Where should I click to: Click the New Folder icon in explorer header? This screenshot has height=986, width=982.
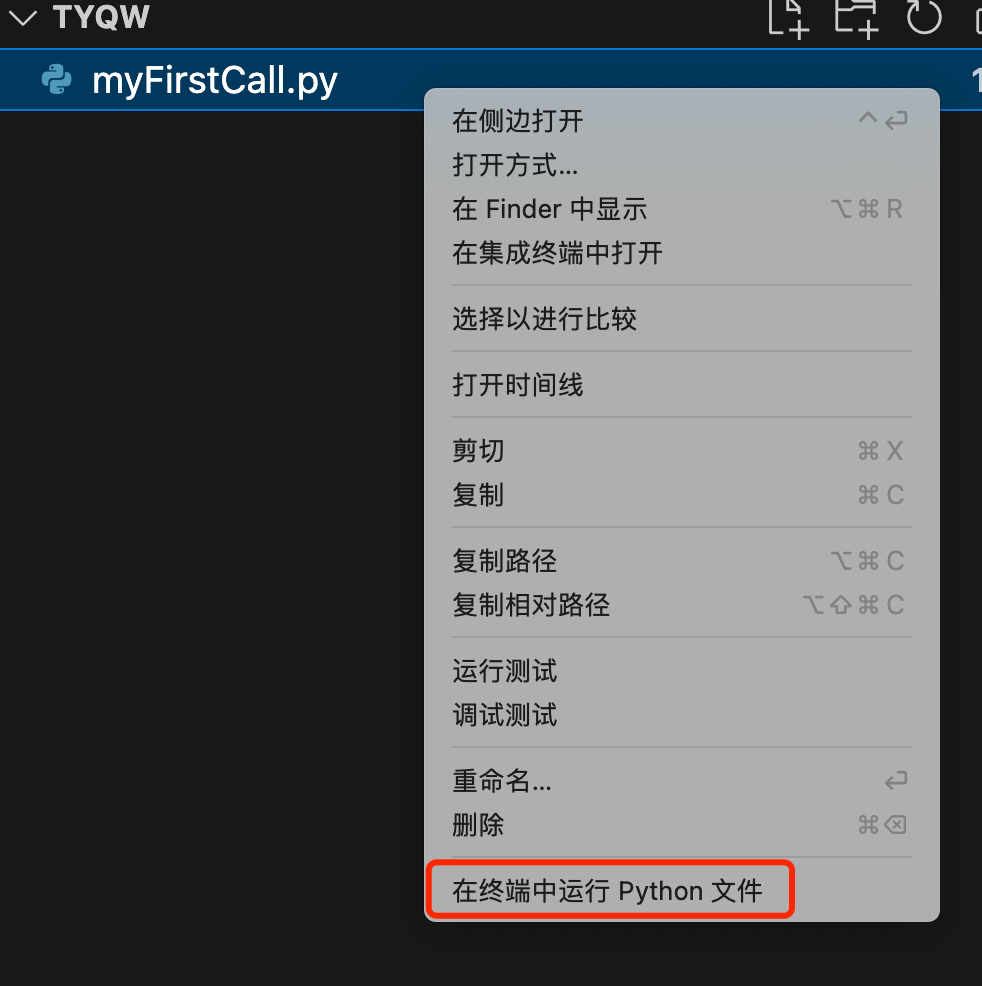click(x=856, y=18)
